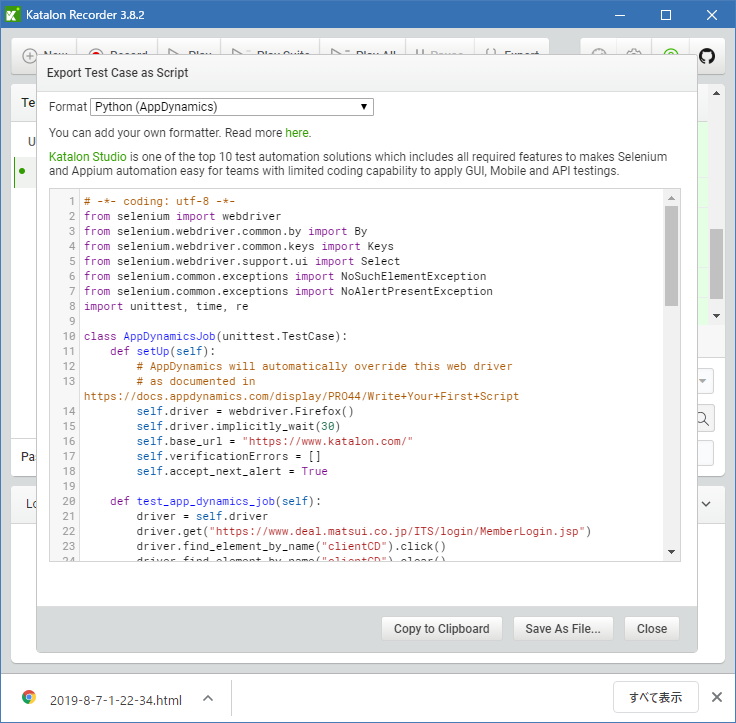The height and width of the screenshot is (723, 736).
Task: Click line number 23 in the gutter
Action: click(69, 546)
